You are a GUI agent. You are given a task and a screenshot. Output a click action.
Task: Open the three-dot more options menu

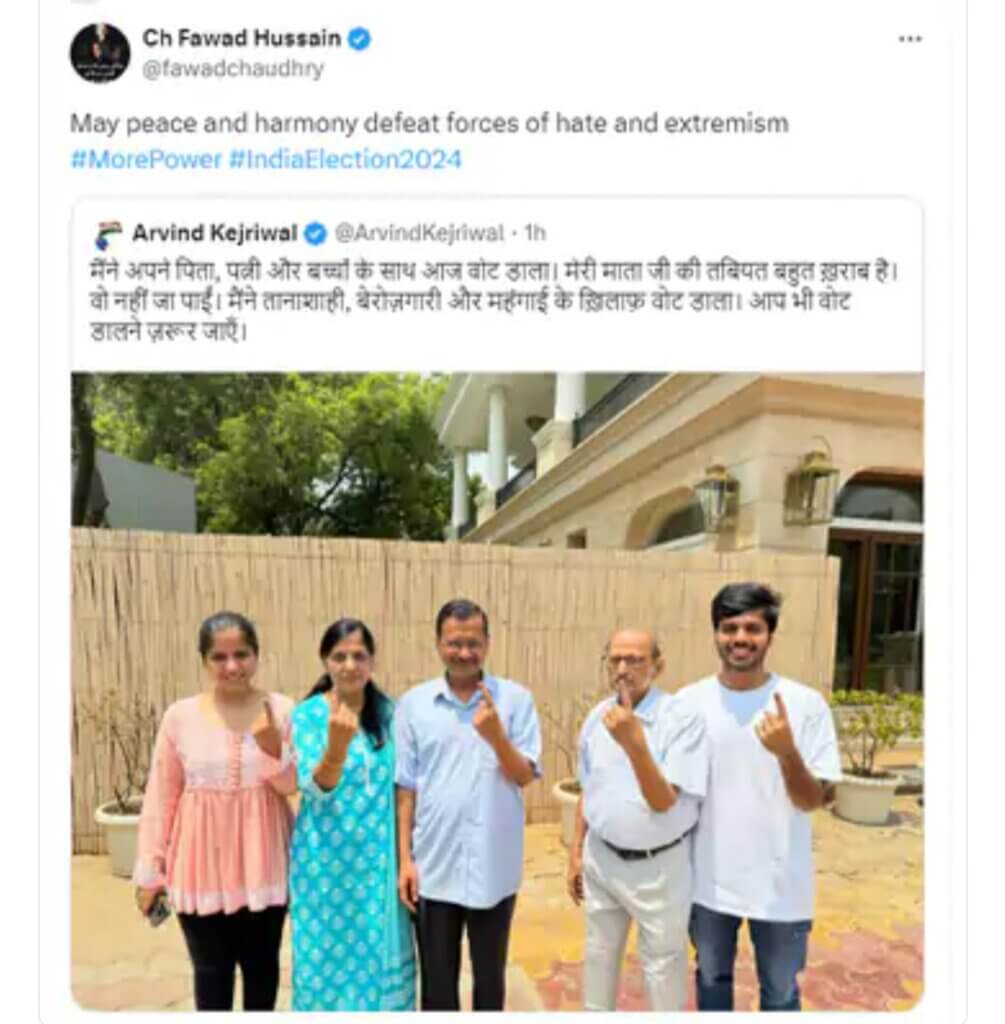(910, 39)
